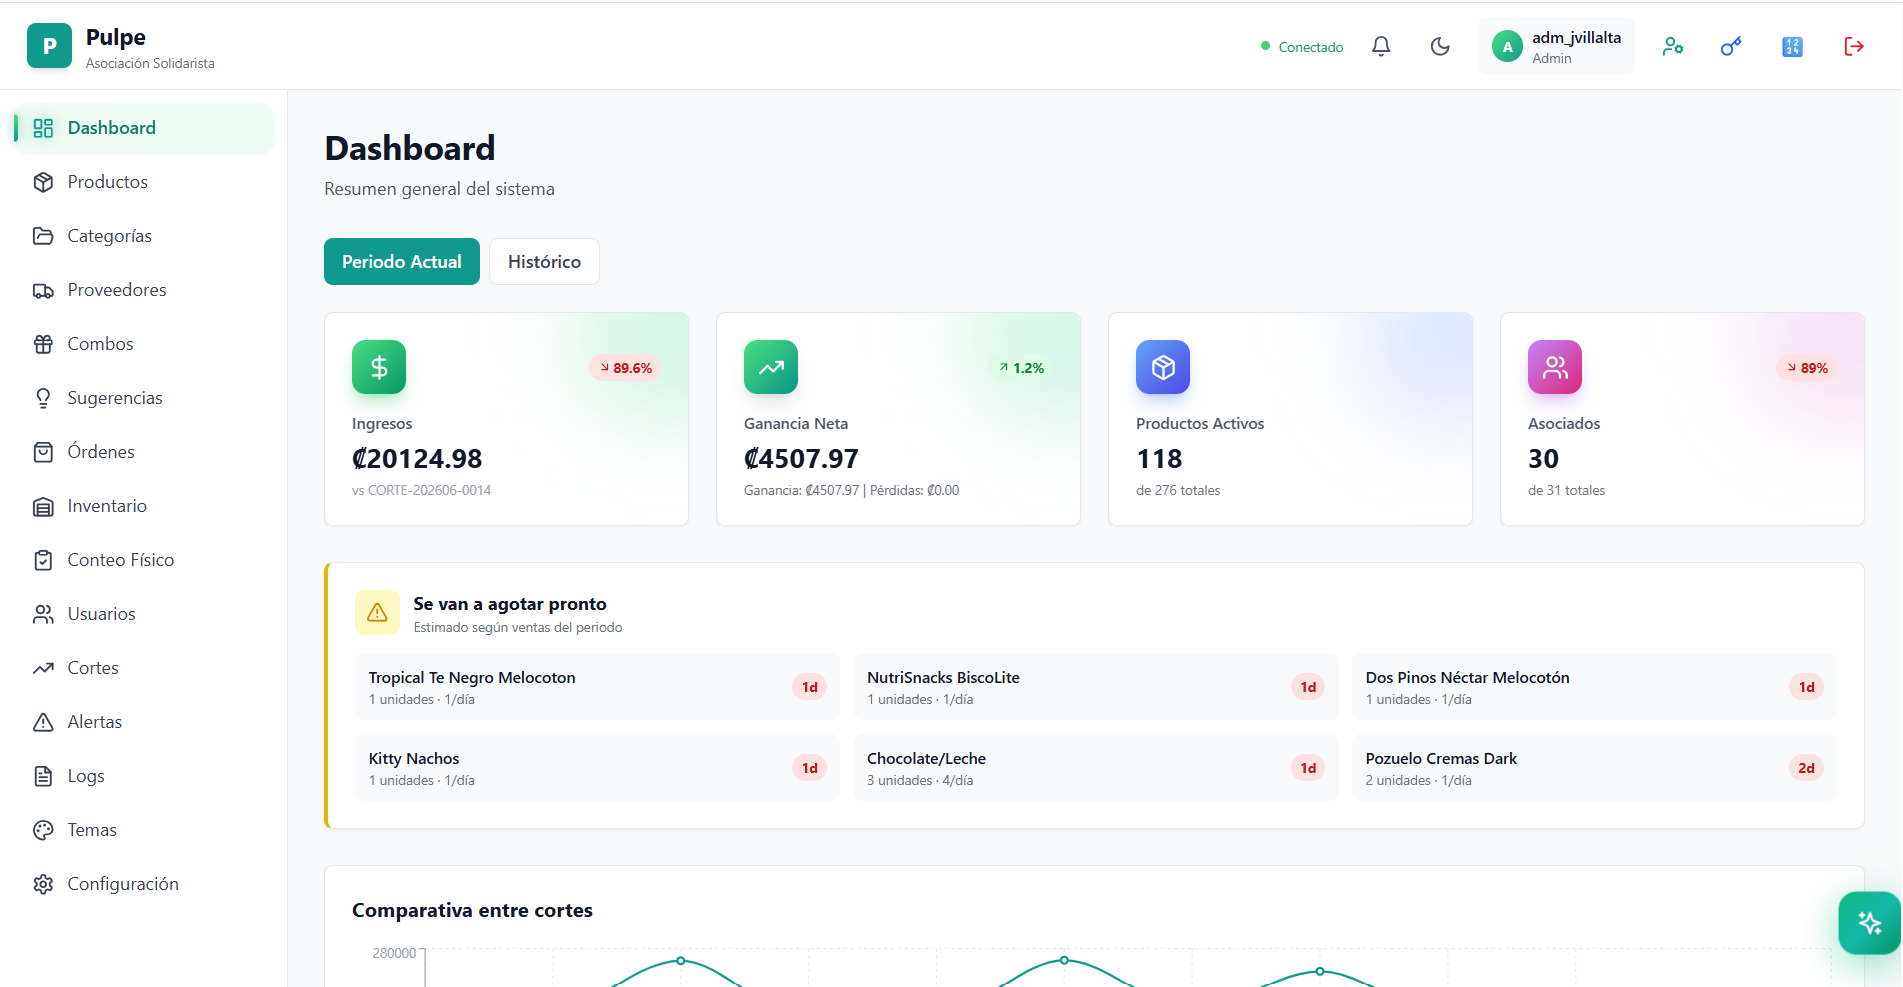
Task: Click the Inventario sidebar icon
Action: coord(43,506)
